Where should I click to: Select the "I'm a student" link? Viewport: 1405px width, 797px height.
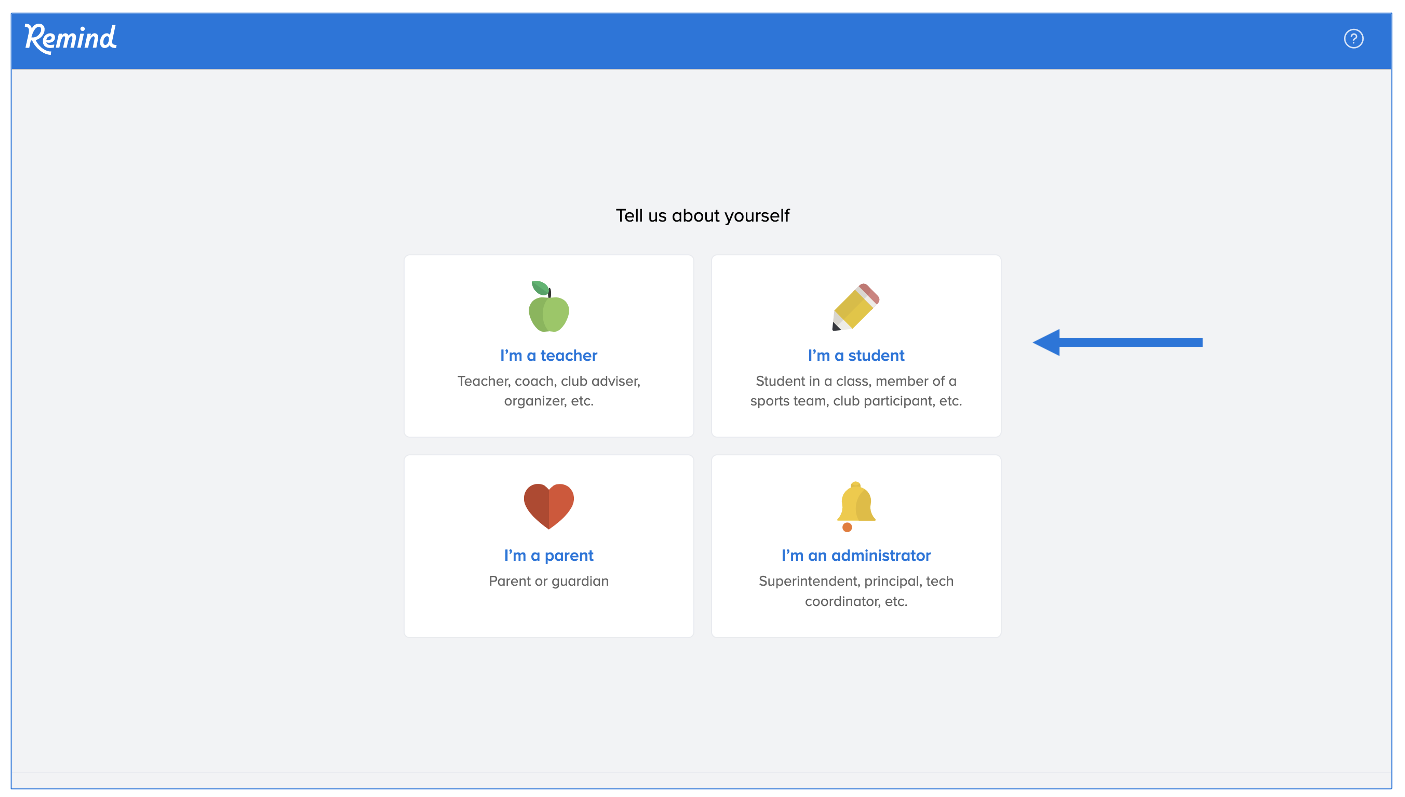[856, 355]
